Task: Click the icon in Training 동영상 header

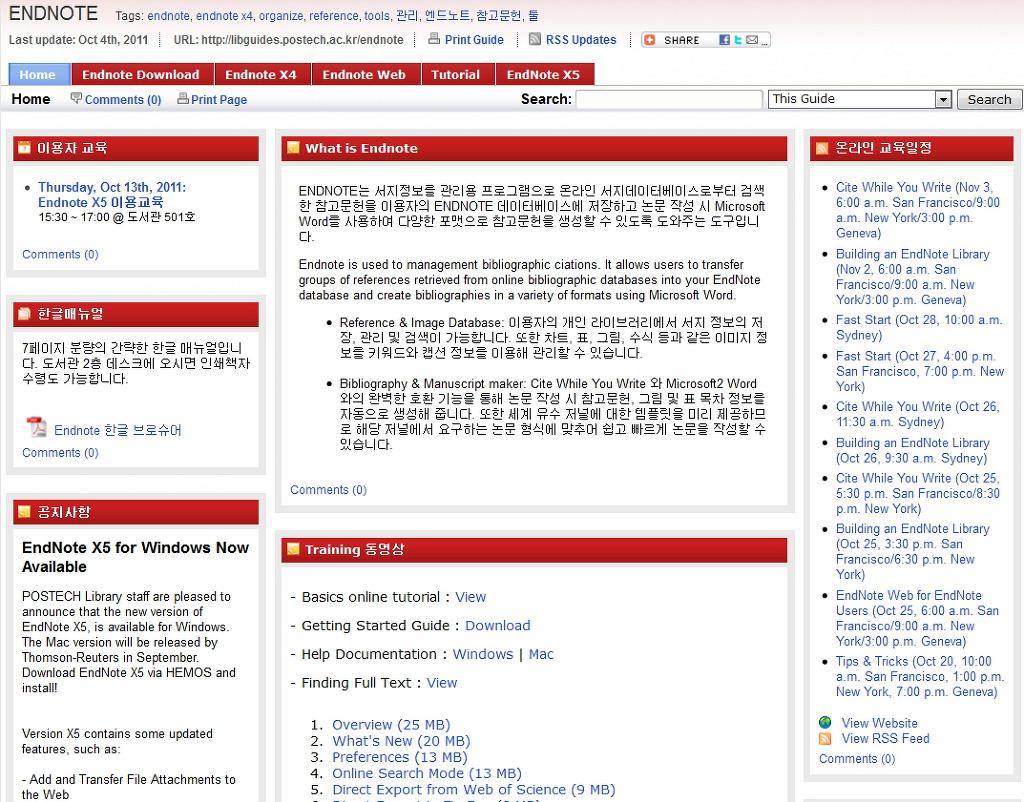Action: click(293, 549)
